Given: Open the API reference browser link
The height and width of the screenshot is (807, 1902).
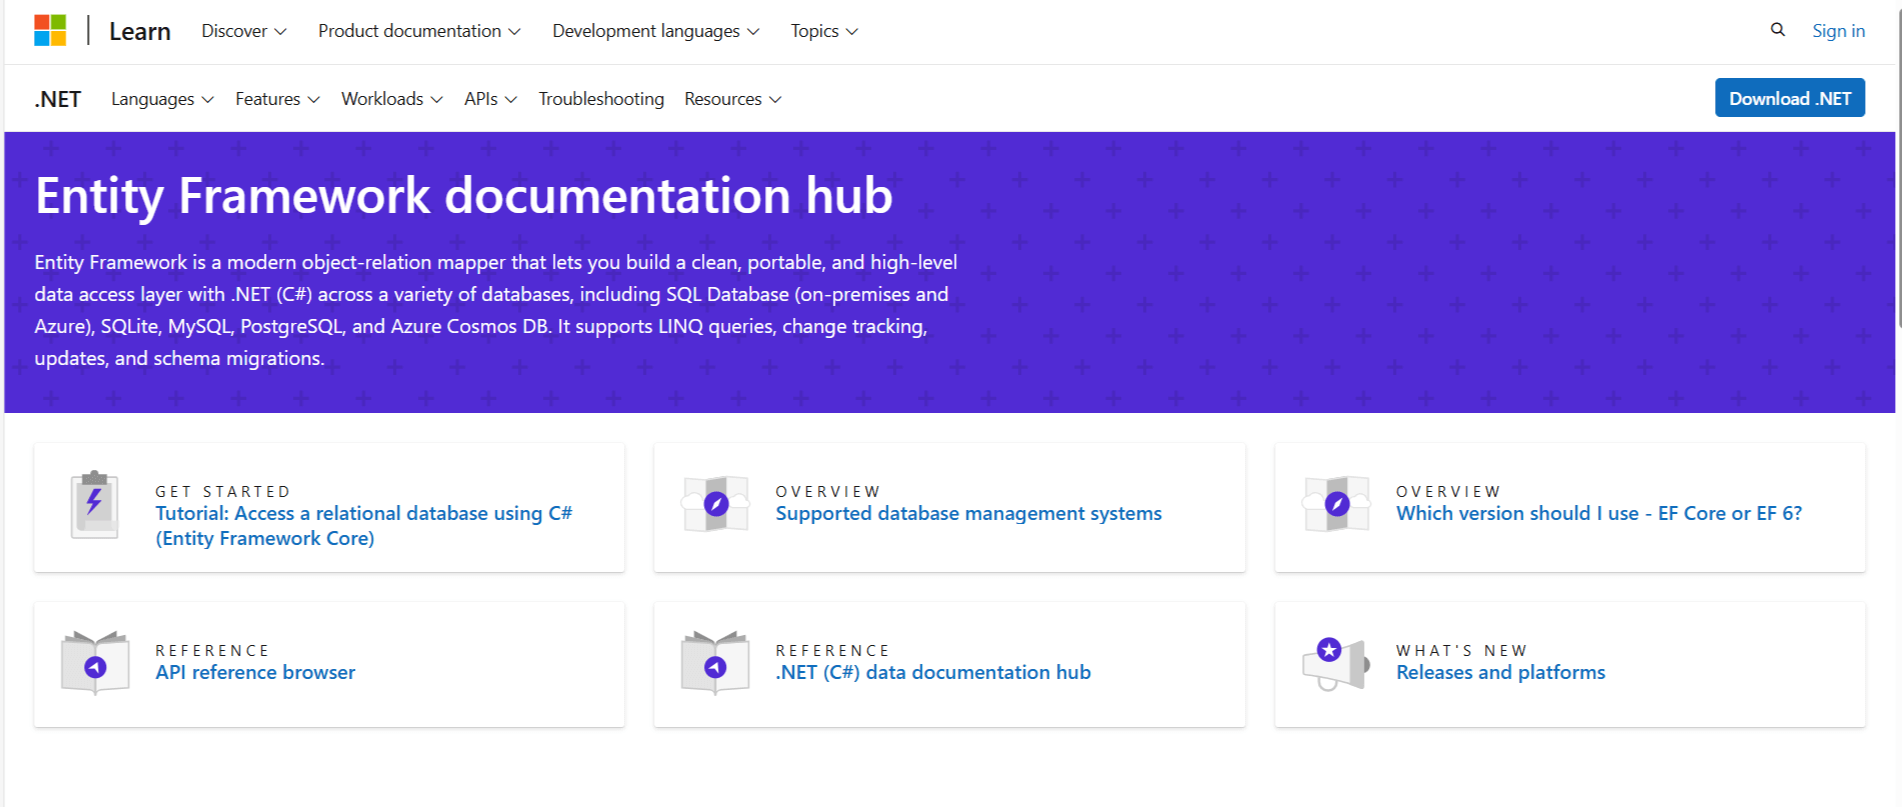Looking at the screenshot, I should click(x=255, y=672).
